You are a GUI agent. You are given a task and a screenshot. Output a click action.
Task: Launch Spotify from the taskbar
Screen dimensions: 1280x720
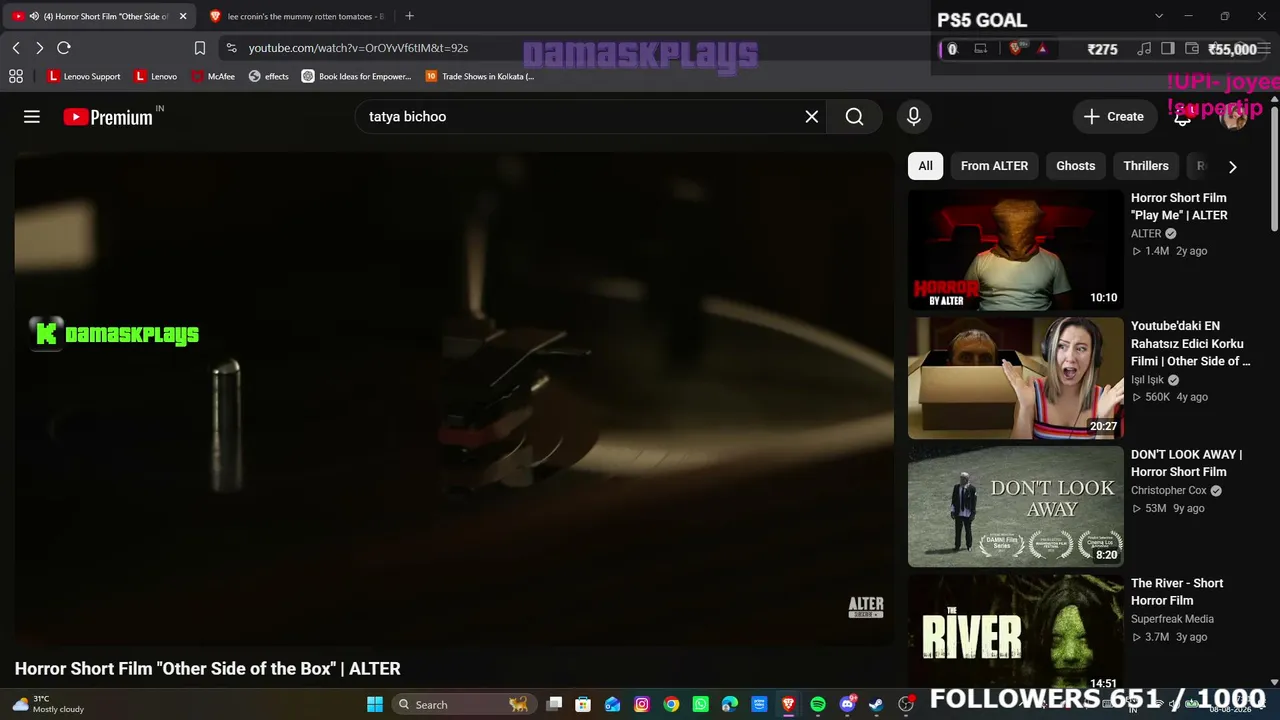818,704
